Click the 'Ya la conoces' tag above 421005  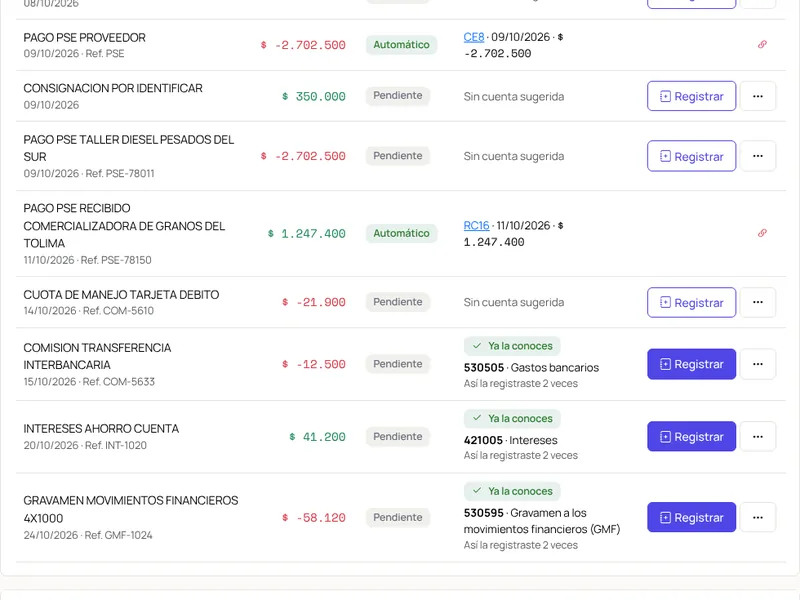pyautogui.click(x=512, y=418)
